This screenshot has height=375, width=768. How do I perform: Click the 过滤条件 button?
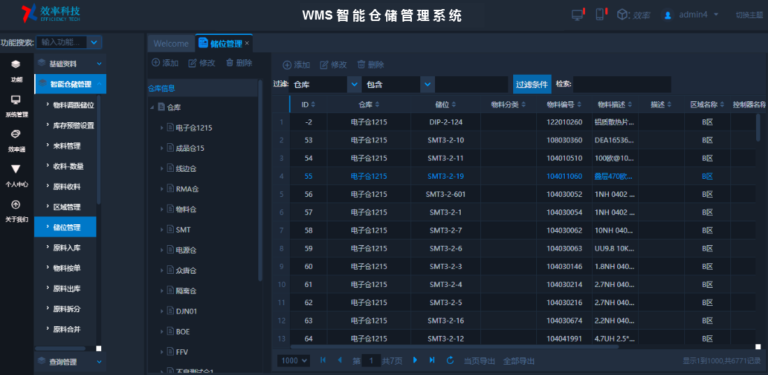pos(532,84)
